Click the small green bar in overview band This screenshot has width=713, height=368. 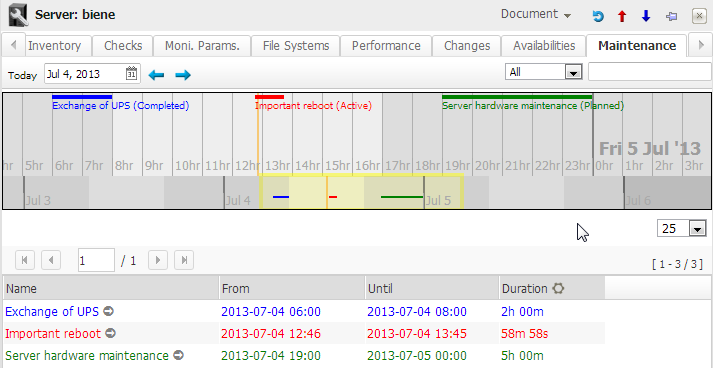click(402, 197)
